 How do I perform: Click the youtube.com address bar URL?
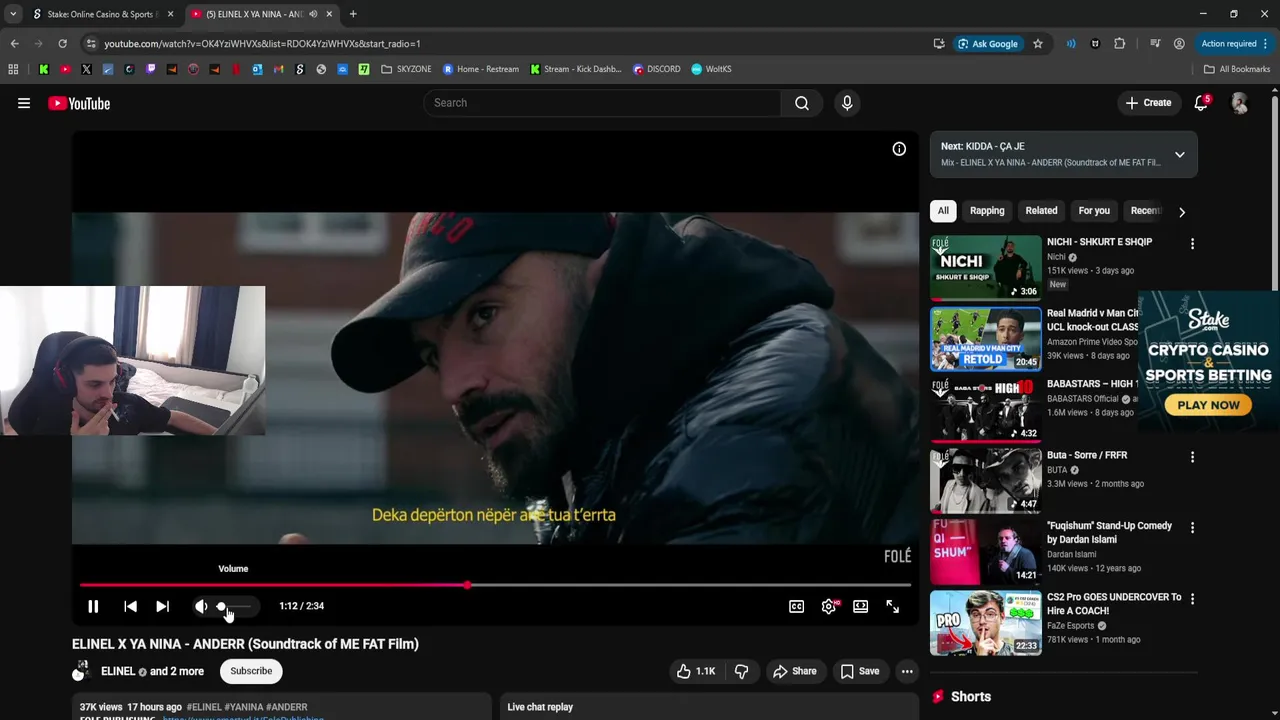click(262, 44)
